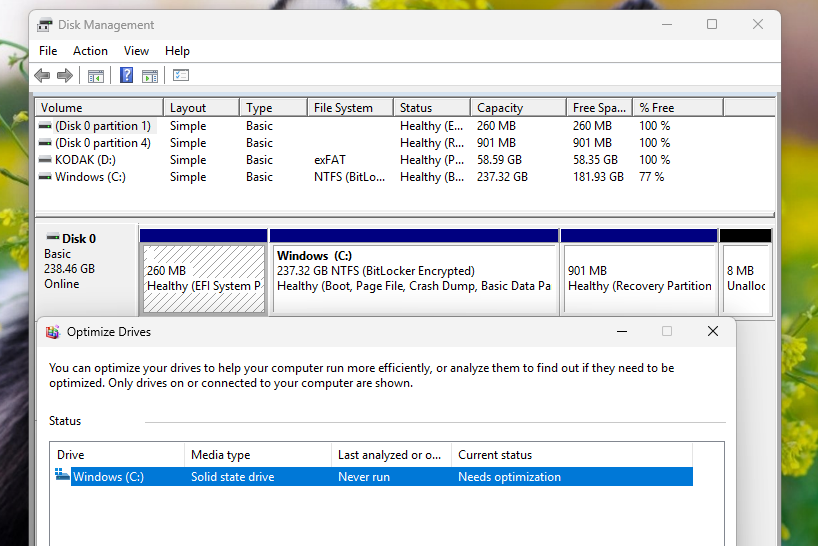
Task: Select KODAK (D:) volume name
Action: (86, 160)
